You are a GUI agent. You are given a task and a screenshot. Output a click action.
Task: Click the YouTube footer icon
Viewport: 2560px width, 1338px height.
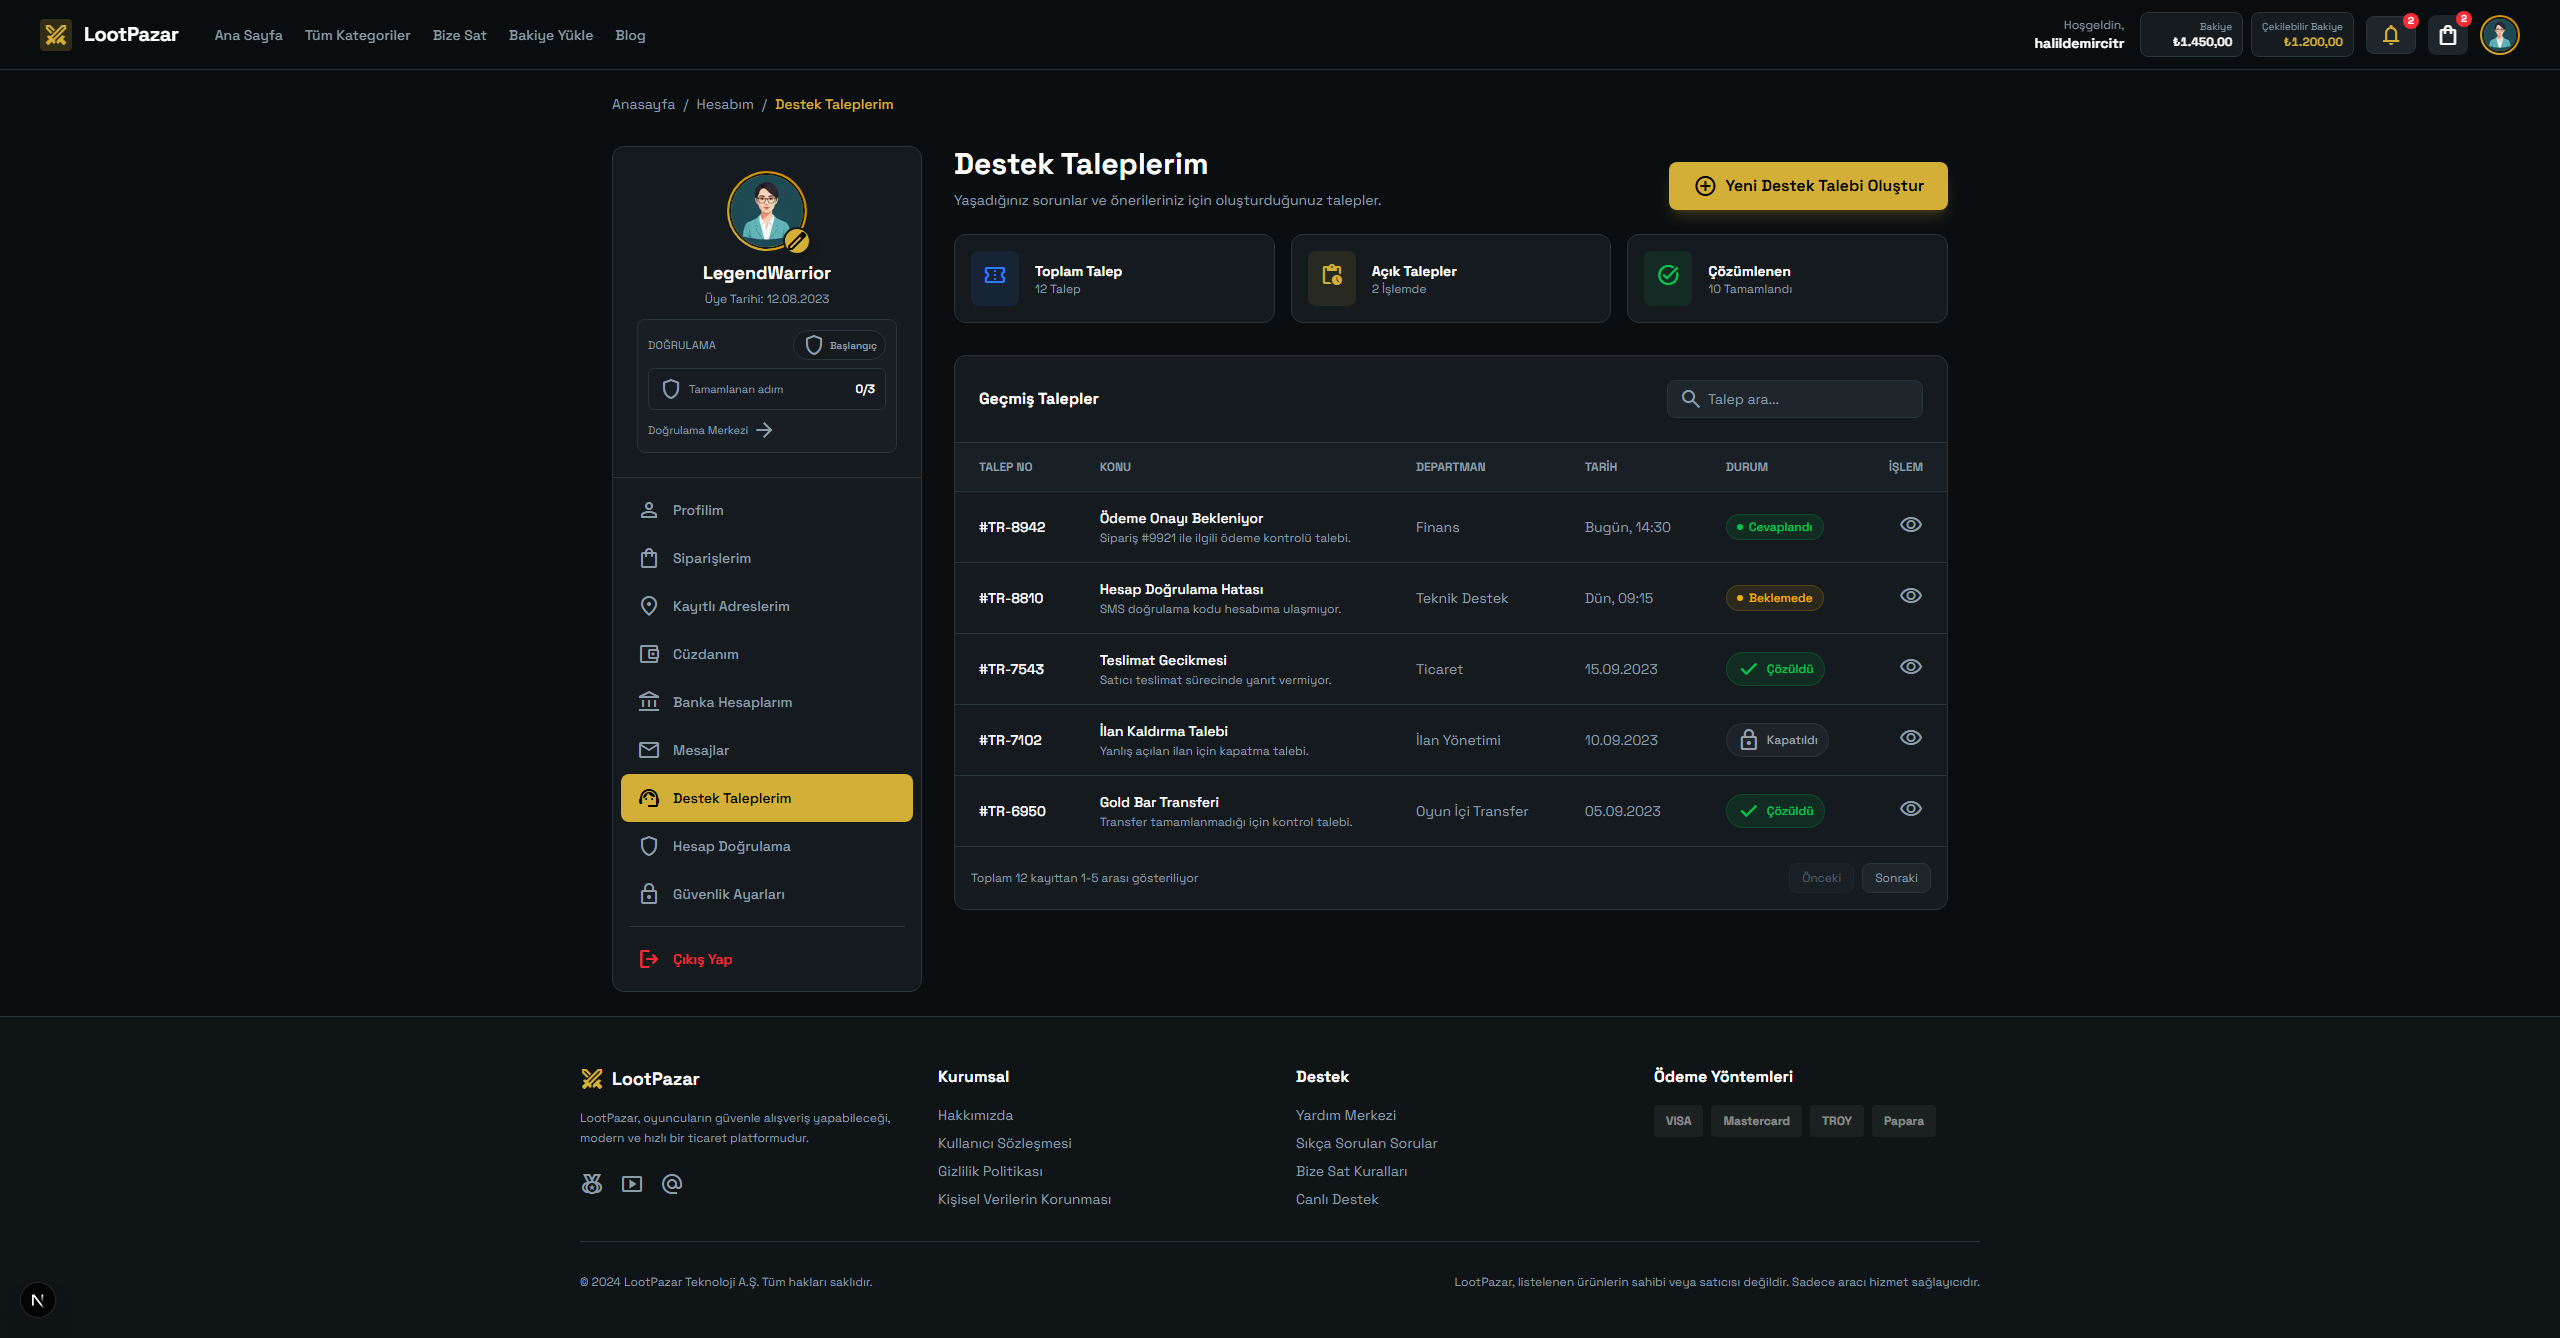point(632,1184)
